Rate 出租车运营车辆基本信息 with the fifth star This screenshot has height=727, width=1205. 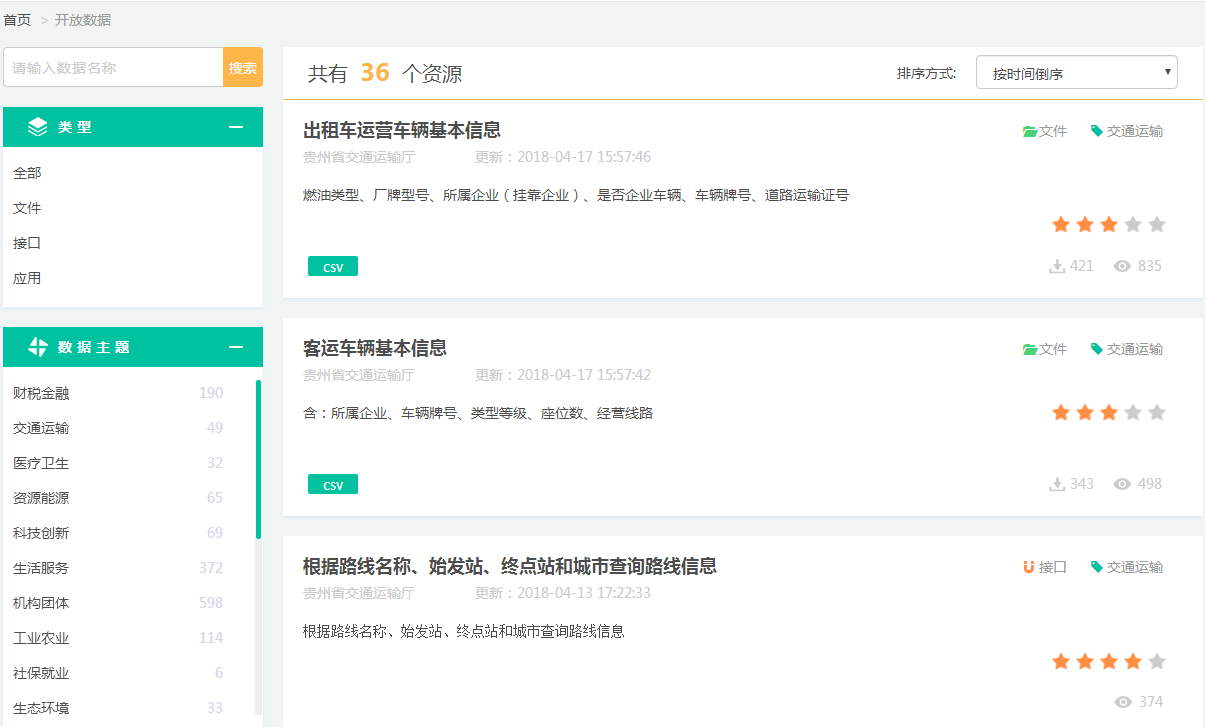(1157, 224)
